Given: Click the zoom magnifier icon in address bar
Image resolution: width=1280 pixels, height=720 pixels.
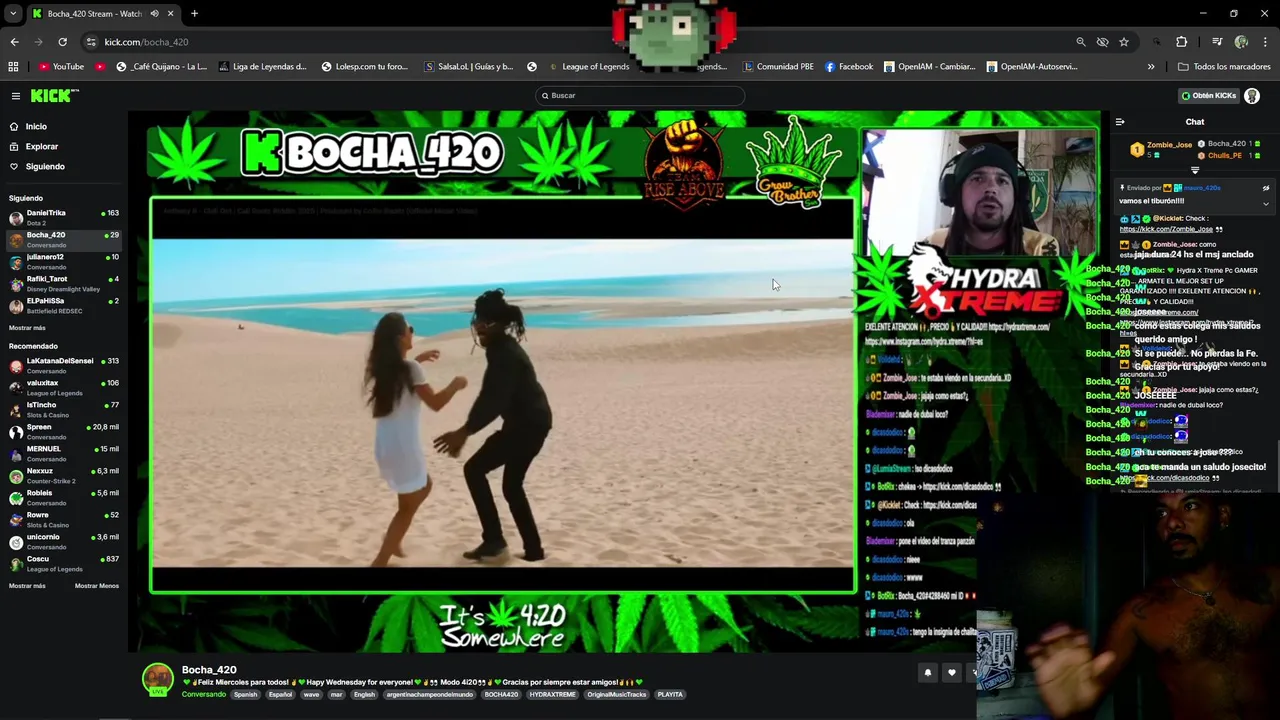Looking at the screenshot, I should point(1080,42).
